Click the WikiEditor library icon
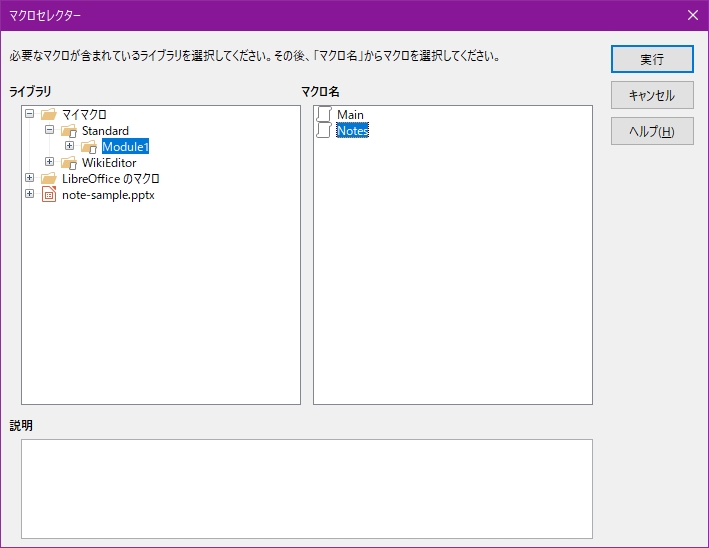 tap(69, 163)
